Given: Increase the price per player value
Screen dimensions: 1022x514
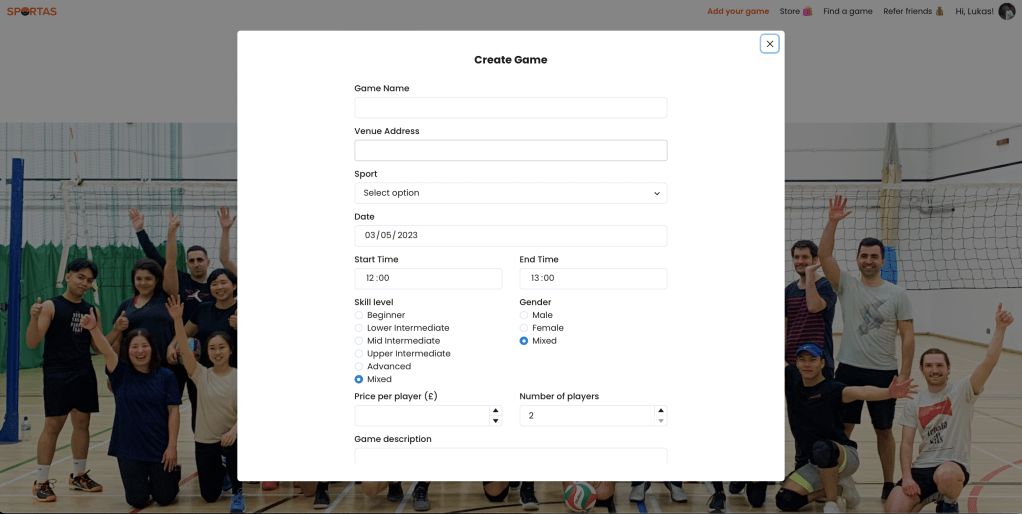Looking at the screenshot, I should pos(495,410).
